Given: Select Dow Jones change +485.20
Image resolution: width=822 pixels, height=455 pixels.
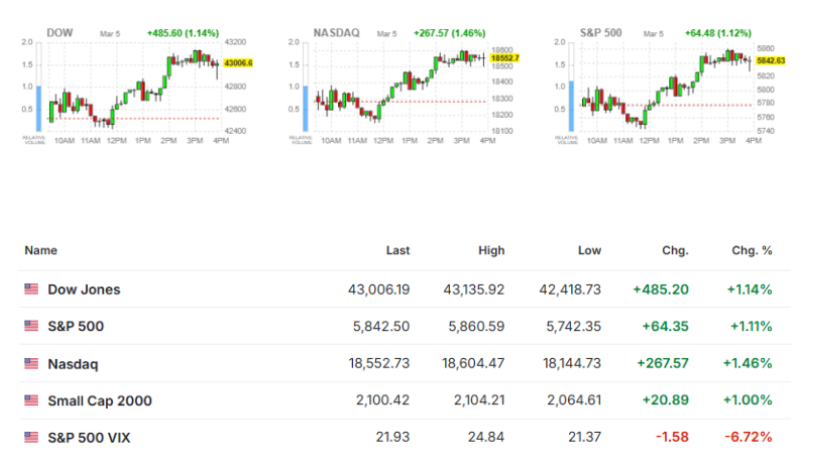Looking at the screenshot, I should 661,289.
